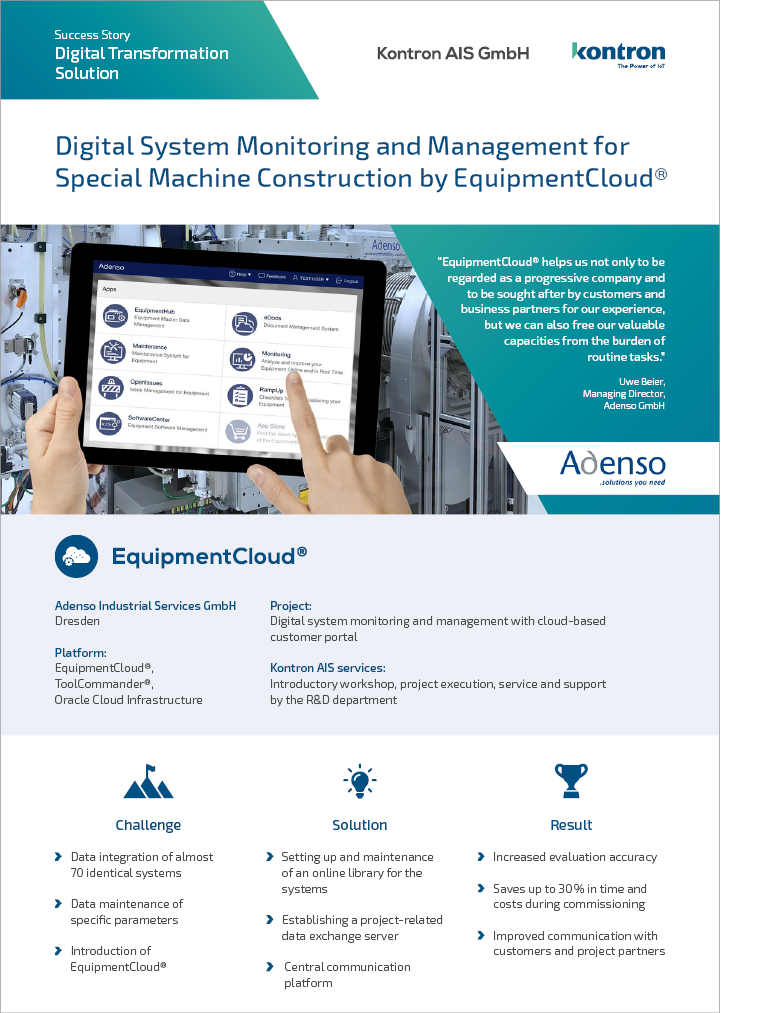The height and width of the screenshot is (1013, 760).
Task: Open the EquipmentHub app icon
Action: click(116, 318)
